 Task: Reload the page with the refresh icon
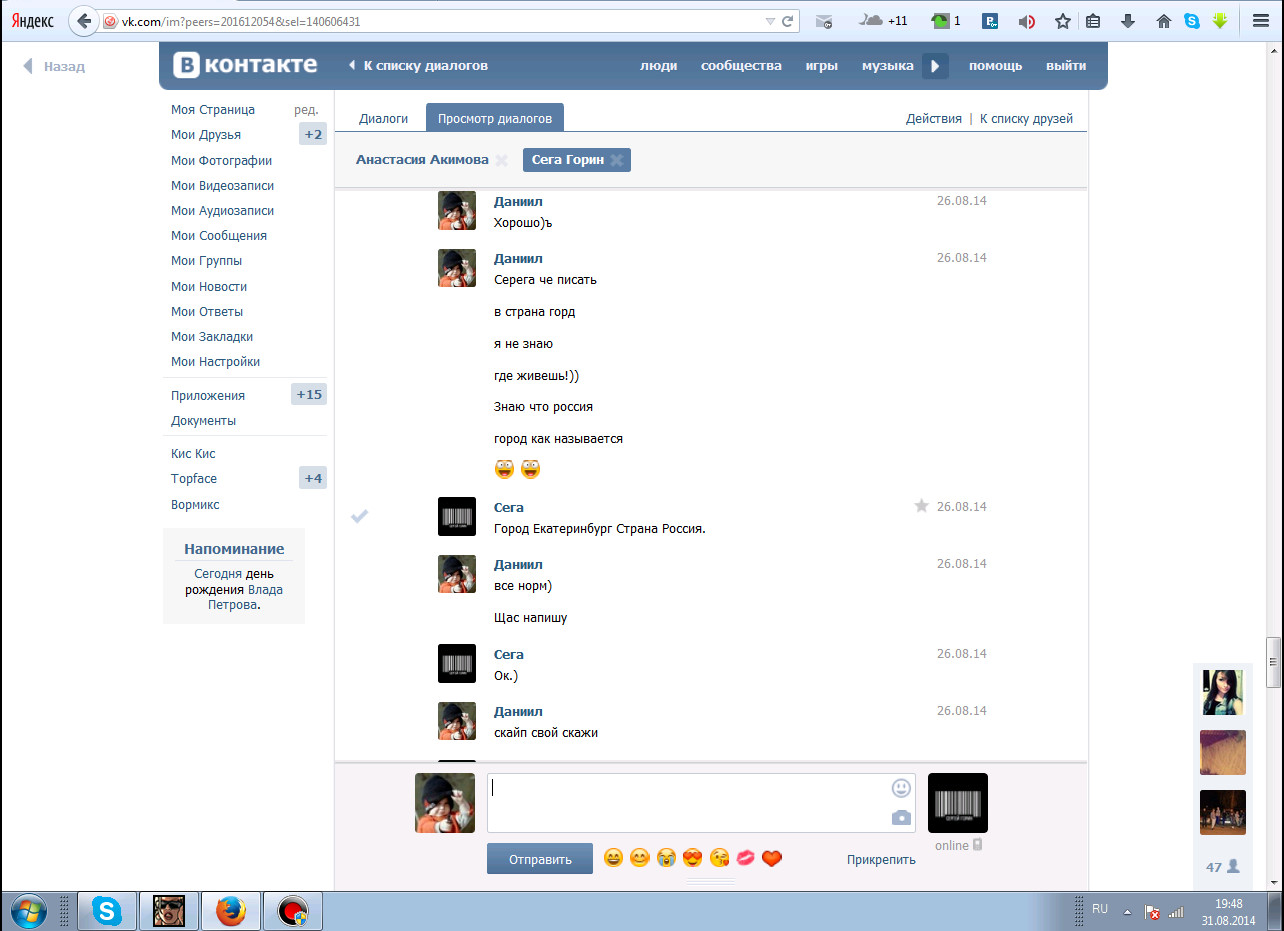tap(787, 21)
